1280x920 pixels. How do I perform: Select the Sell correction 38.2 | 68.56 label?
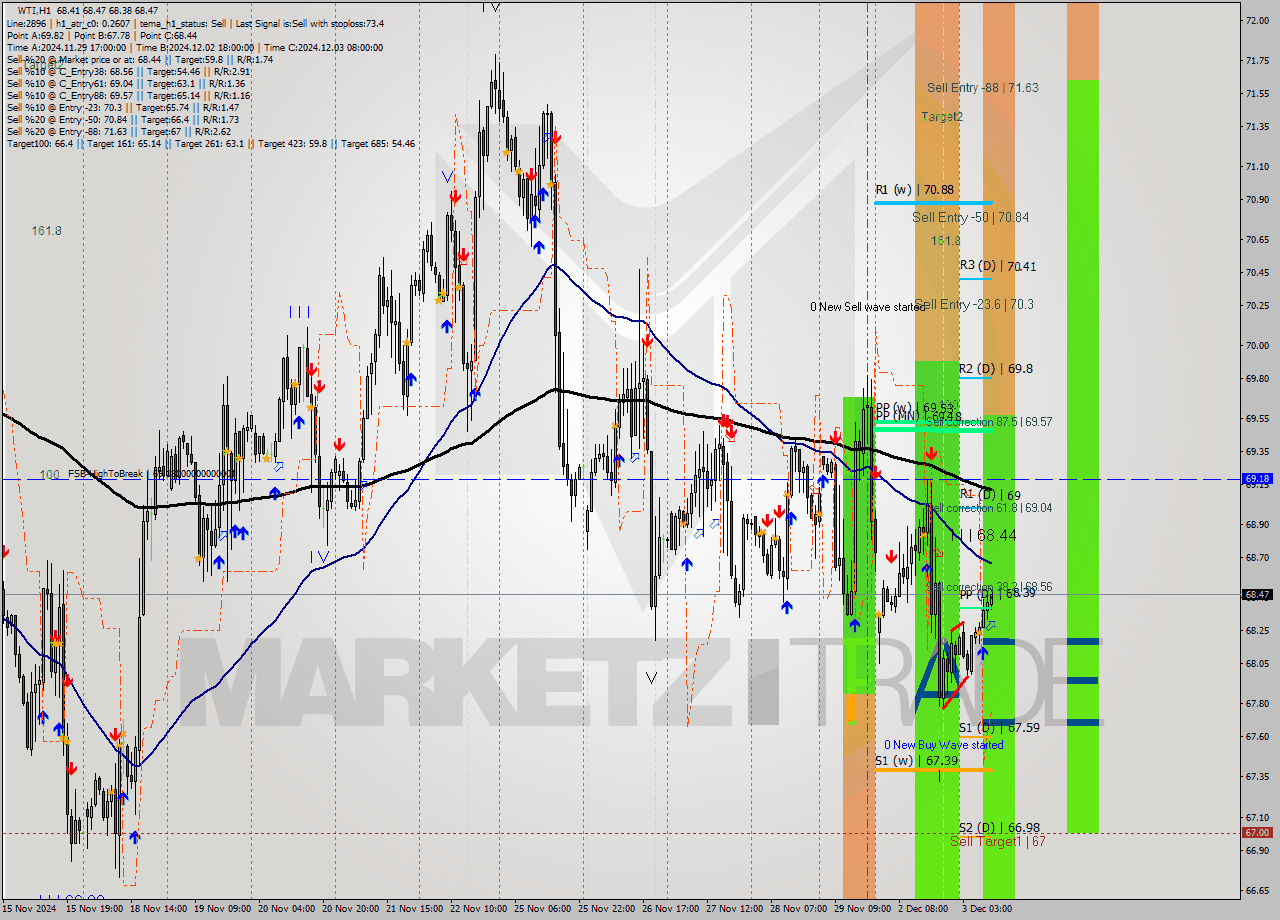pos(989,587)
